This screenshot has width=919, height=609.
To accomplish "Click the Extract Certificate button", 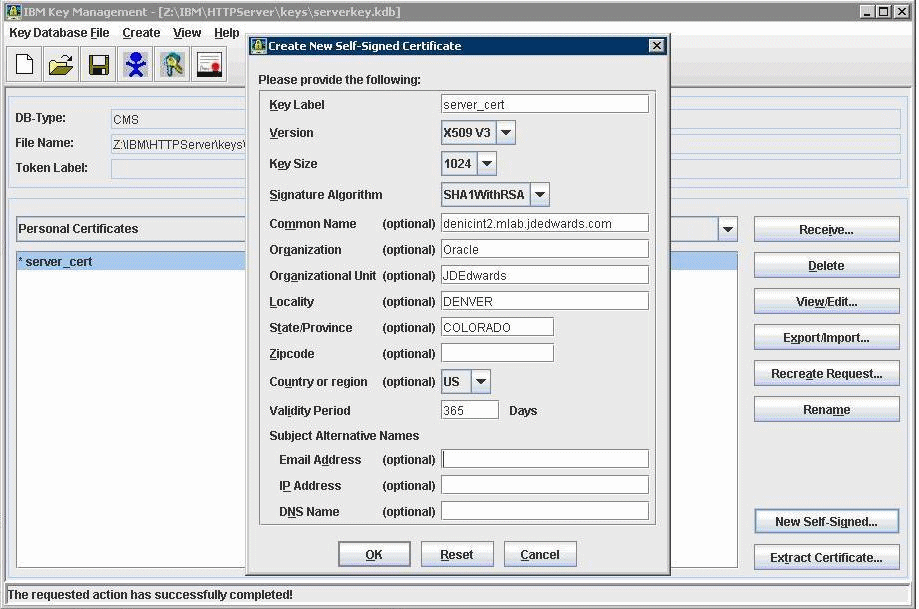I will 826,558.
